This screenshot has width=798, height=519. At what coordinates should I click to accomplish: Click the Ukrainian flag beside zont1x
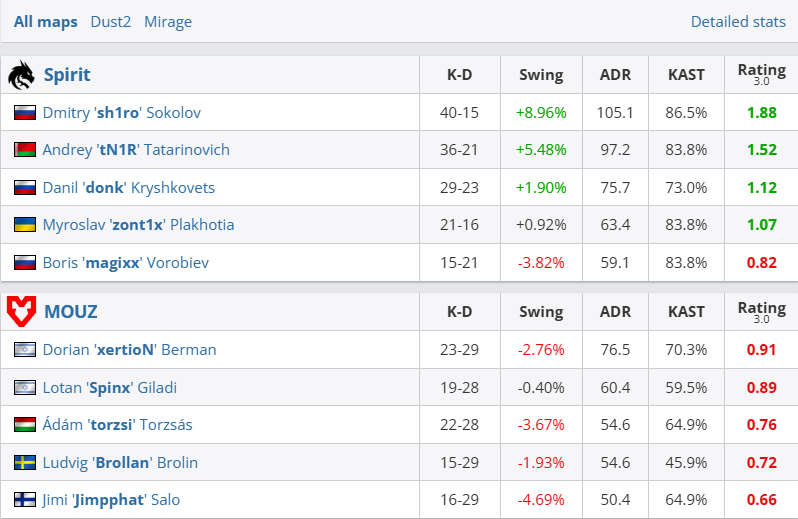(x=25, y=225)
